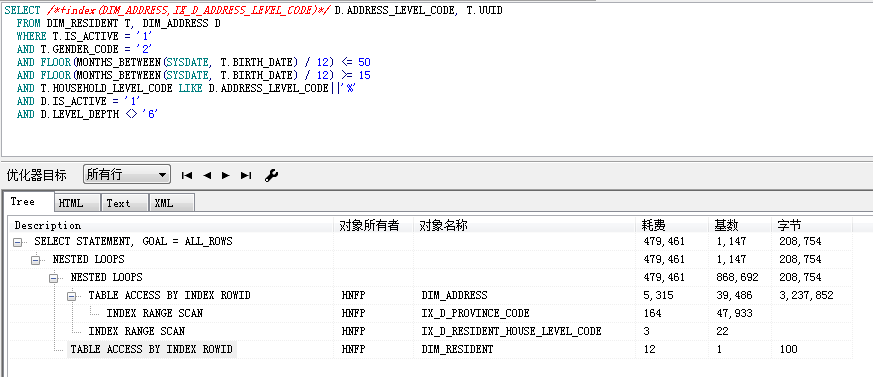
Task: Switch to the XML tab
Action: pos(171,203)
